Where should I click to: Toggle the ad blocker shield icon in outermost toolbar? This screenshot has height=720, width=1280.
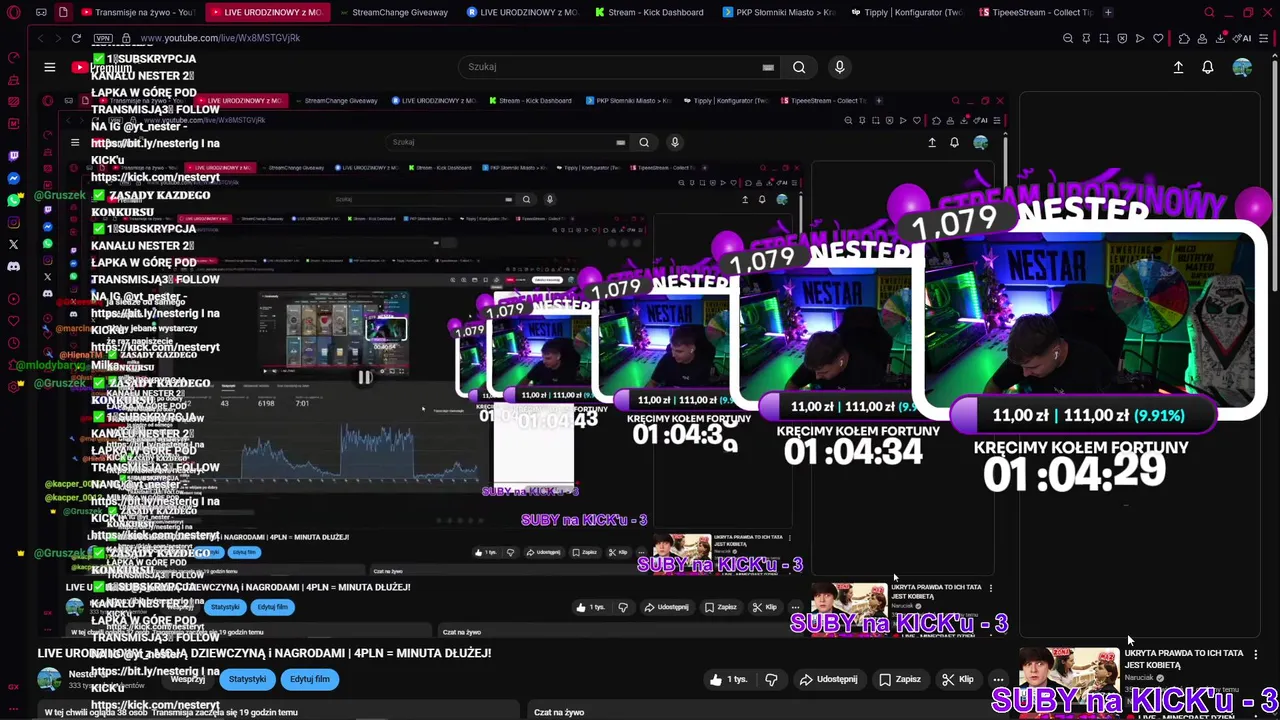coord(1122,38)
